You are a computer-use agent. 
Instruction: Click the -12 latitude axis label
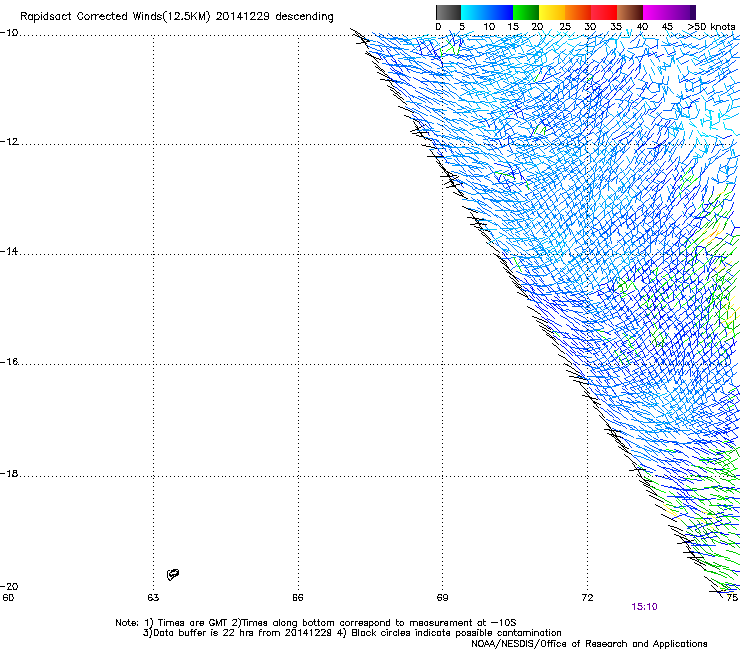point(9,142)
